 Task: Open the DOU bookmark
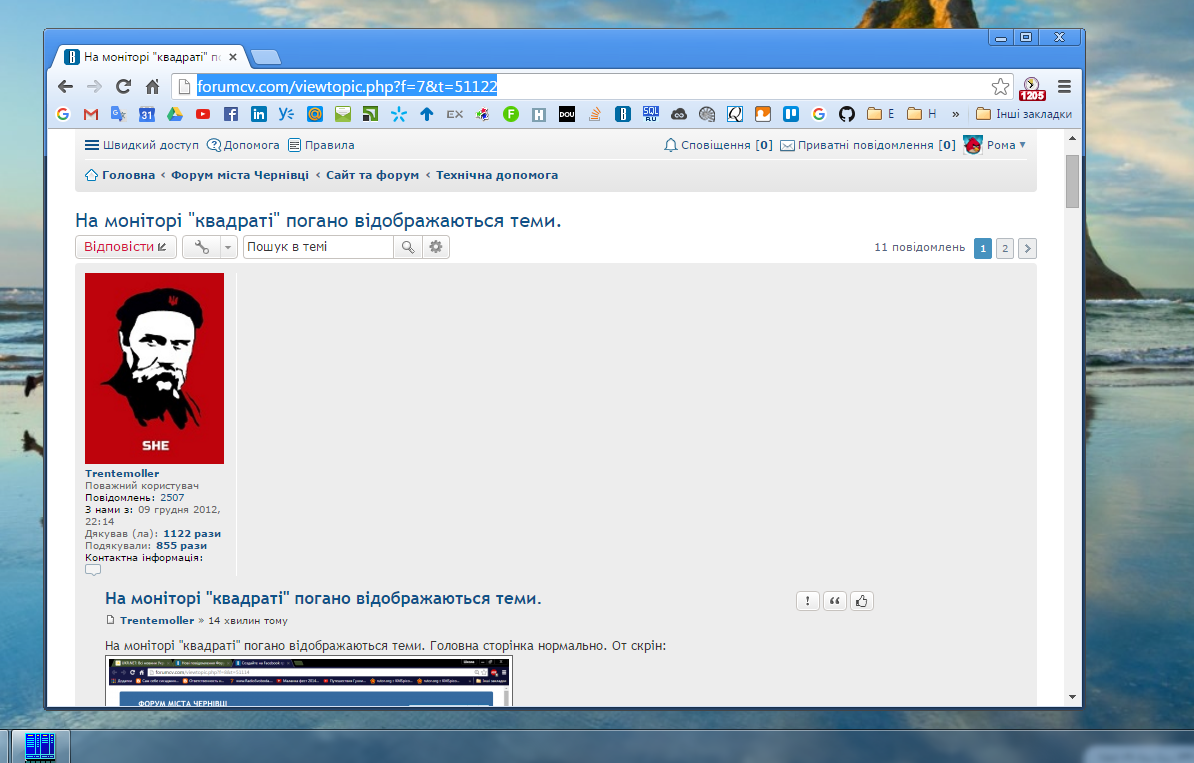click(x=567, y=114)
